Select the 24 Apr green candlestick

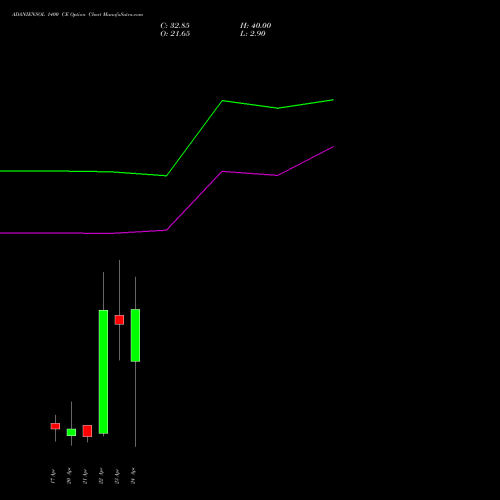tap(135, 335)
